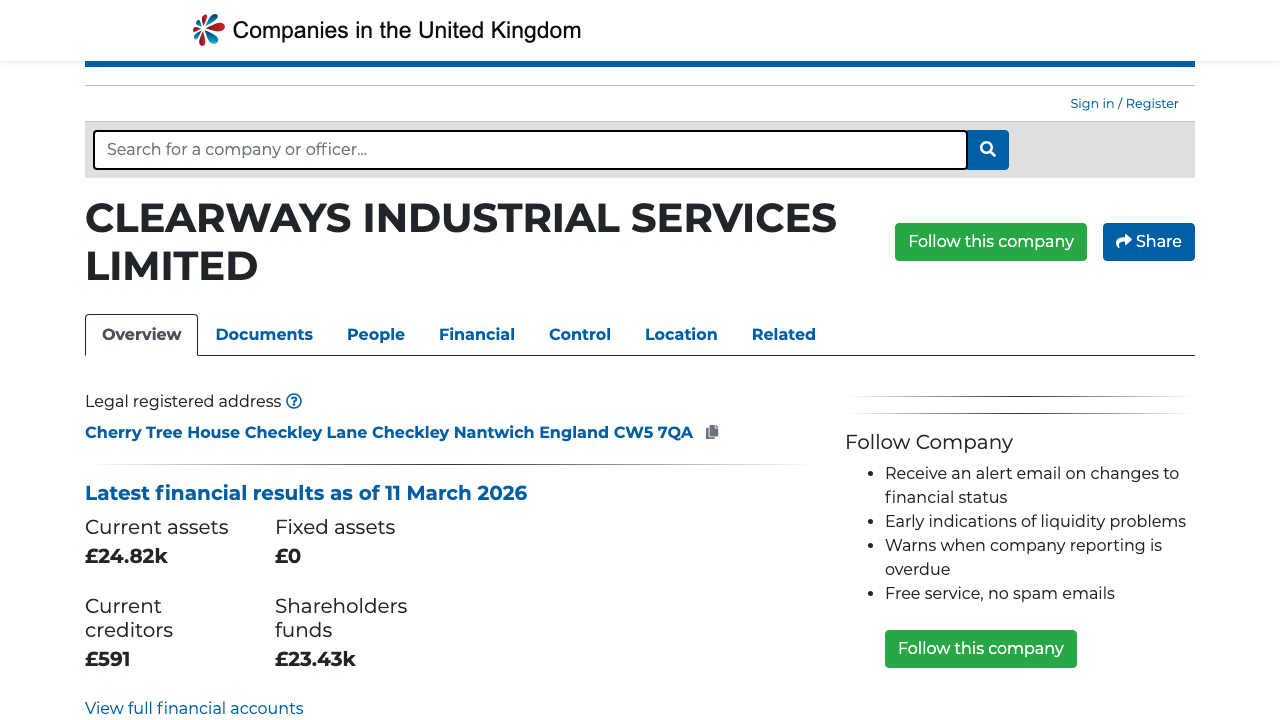This screenshot has height=720, width=1280.
Task: Copy the registered address using the copy icon
Action: click(712, 431)
